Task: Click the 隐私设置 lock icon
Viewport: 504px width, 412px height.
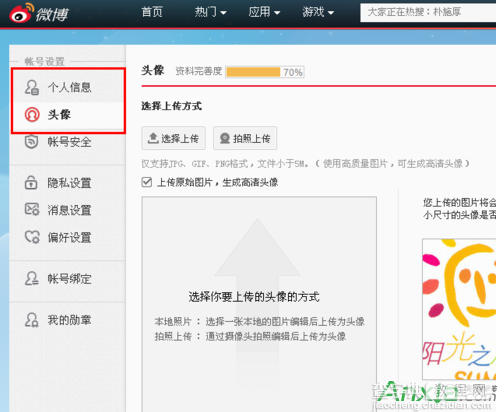Action: click(x=31, y=183)
